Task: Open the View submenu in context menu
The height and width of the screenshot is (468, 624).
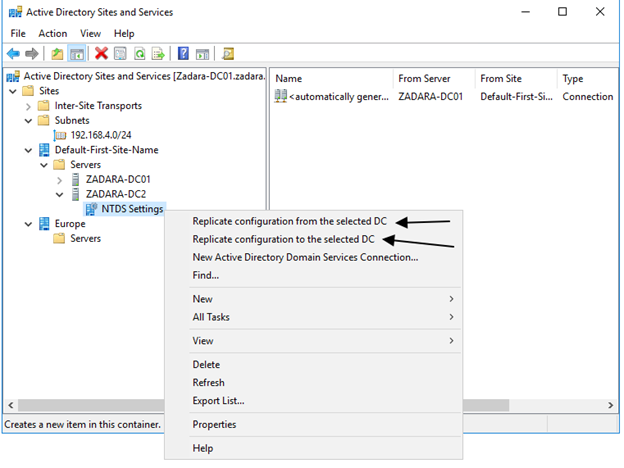Action: 313,341
